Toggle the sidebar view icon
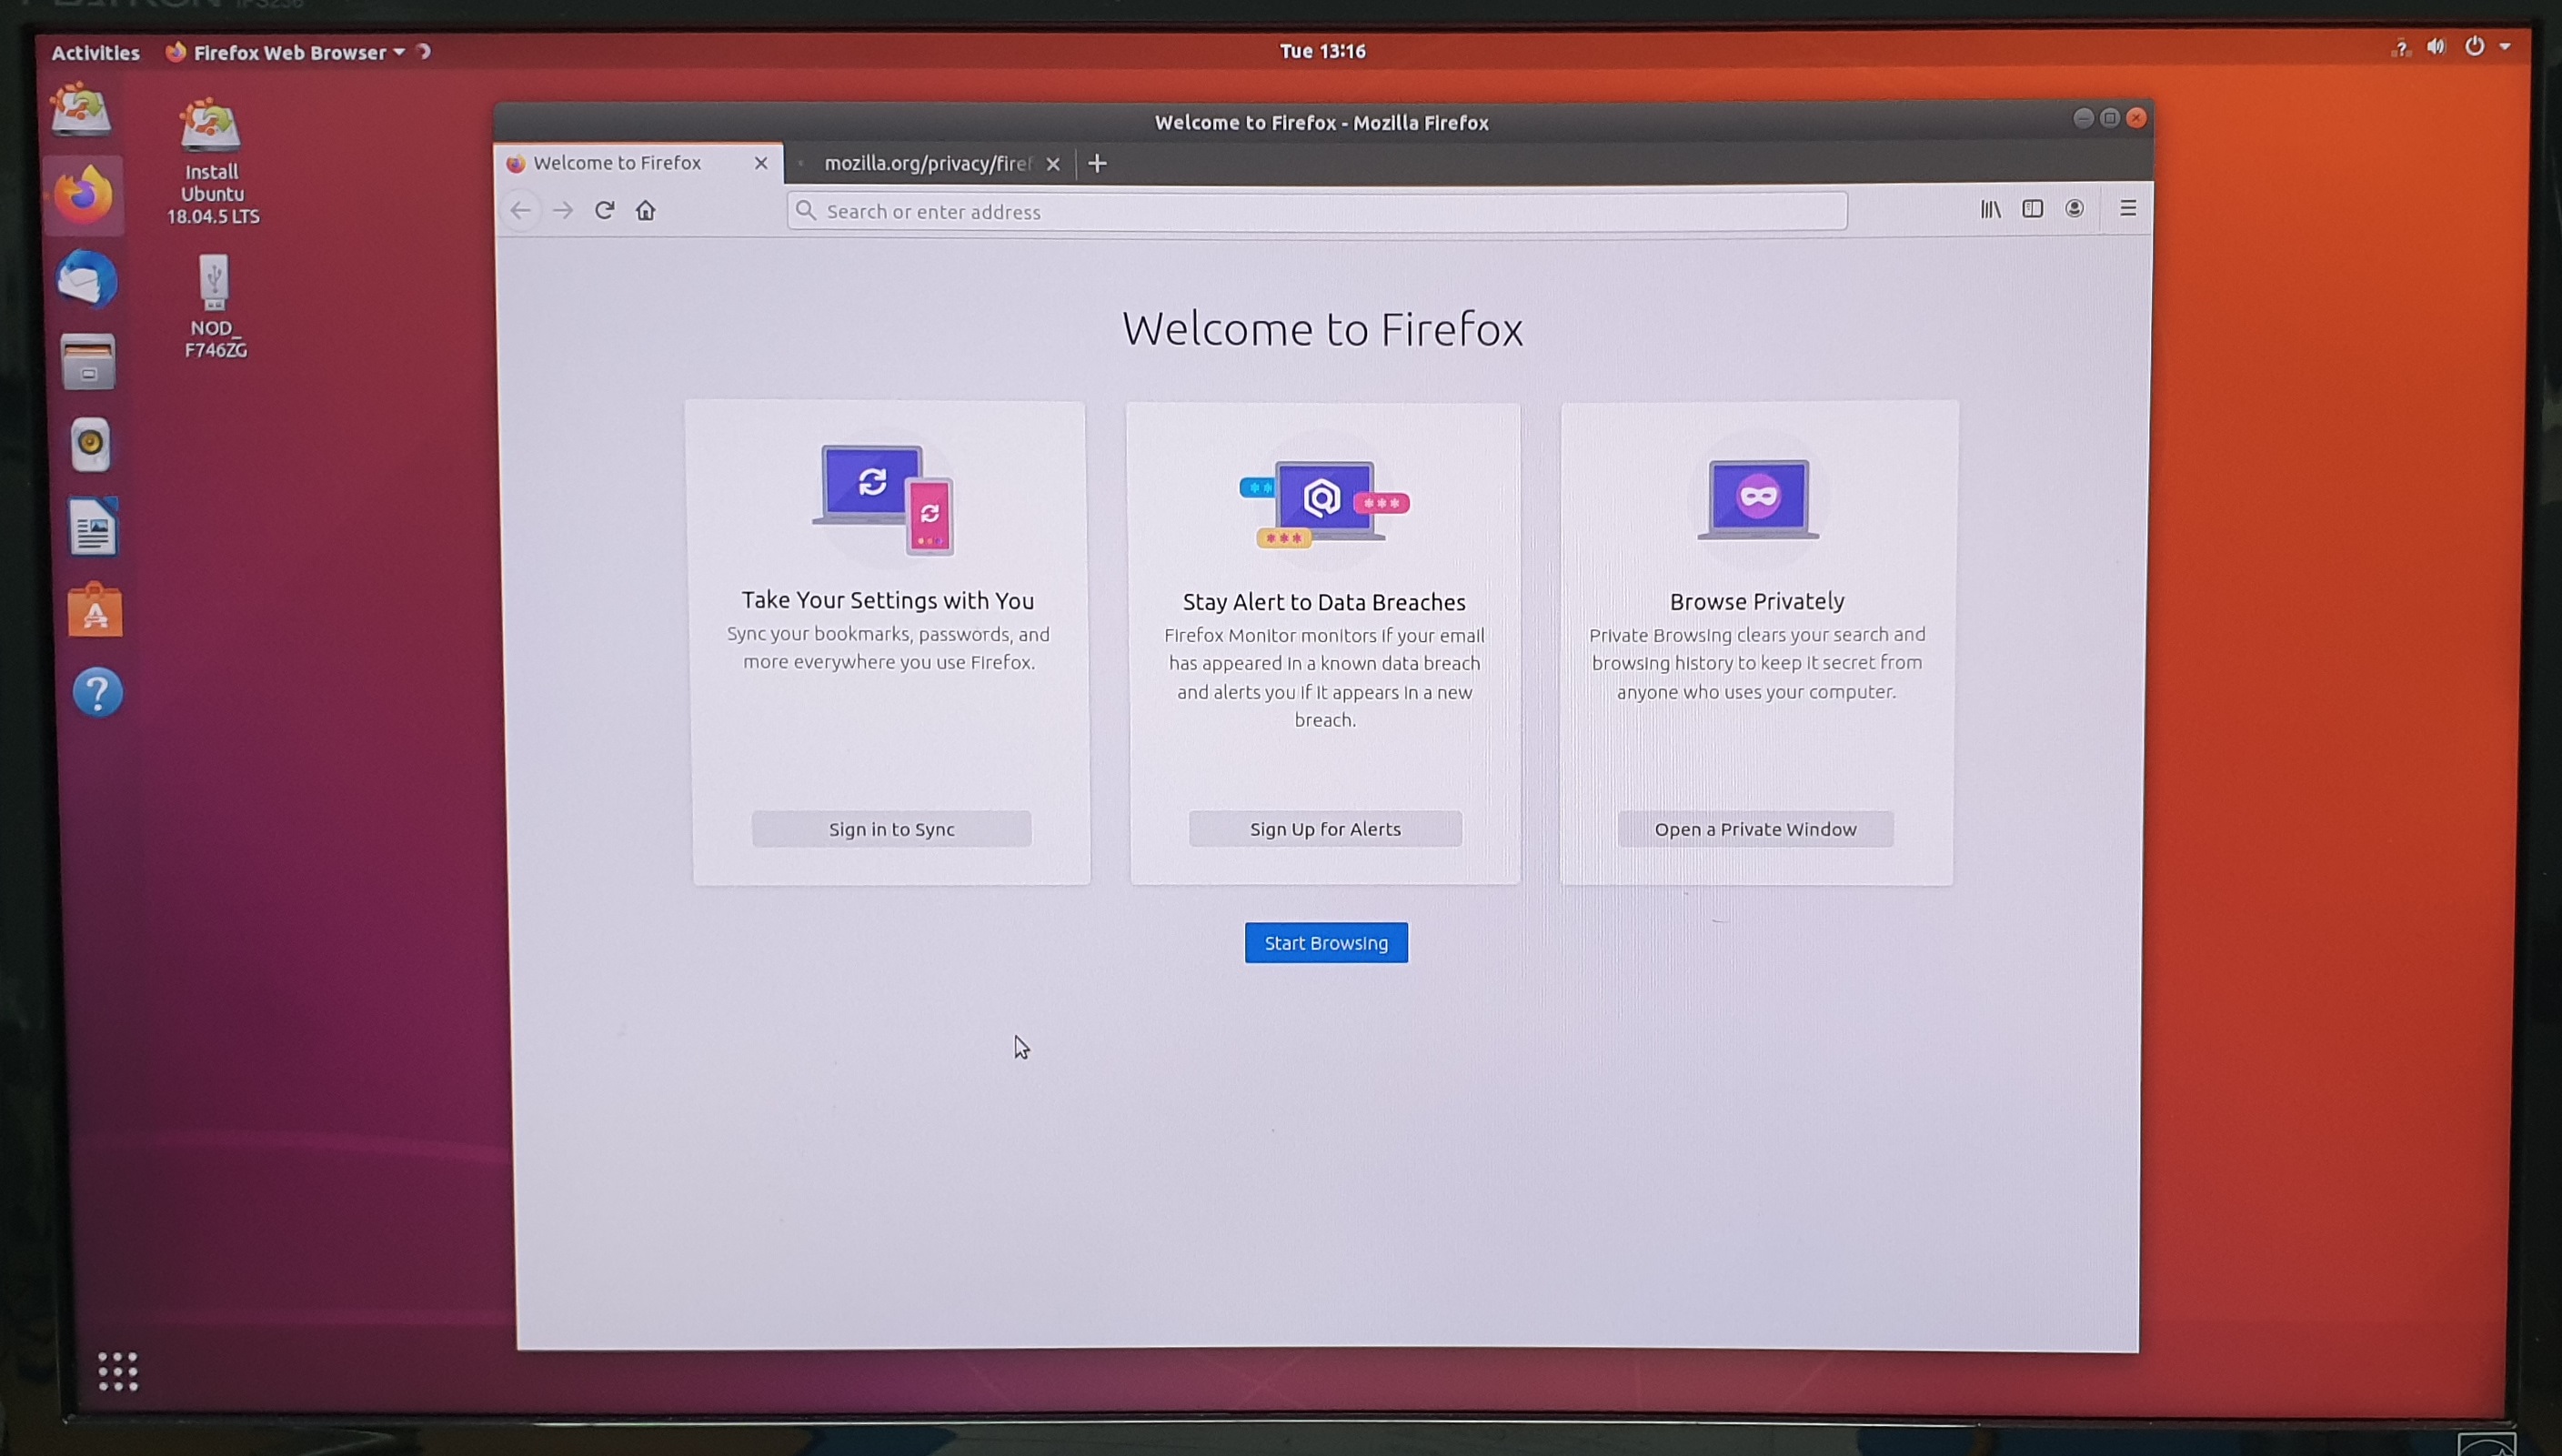The image size is (2562, 1456). (x=2032, y=209)
